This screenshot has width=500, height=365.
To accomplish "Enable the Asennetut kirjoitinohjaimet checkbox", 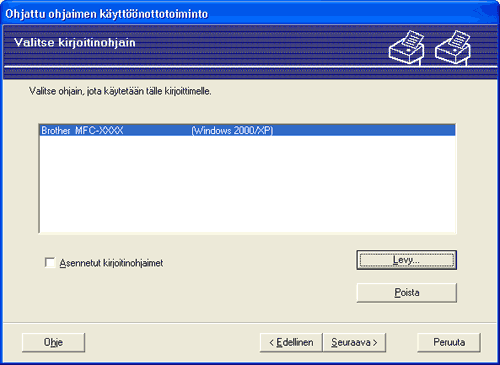I will pos(50,263).
